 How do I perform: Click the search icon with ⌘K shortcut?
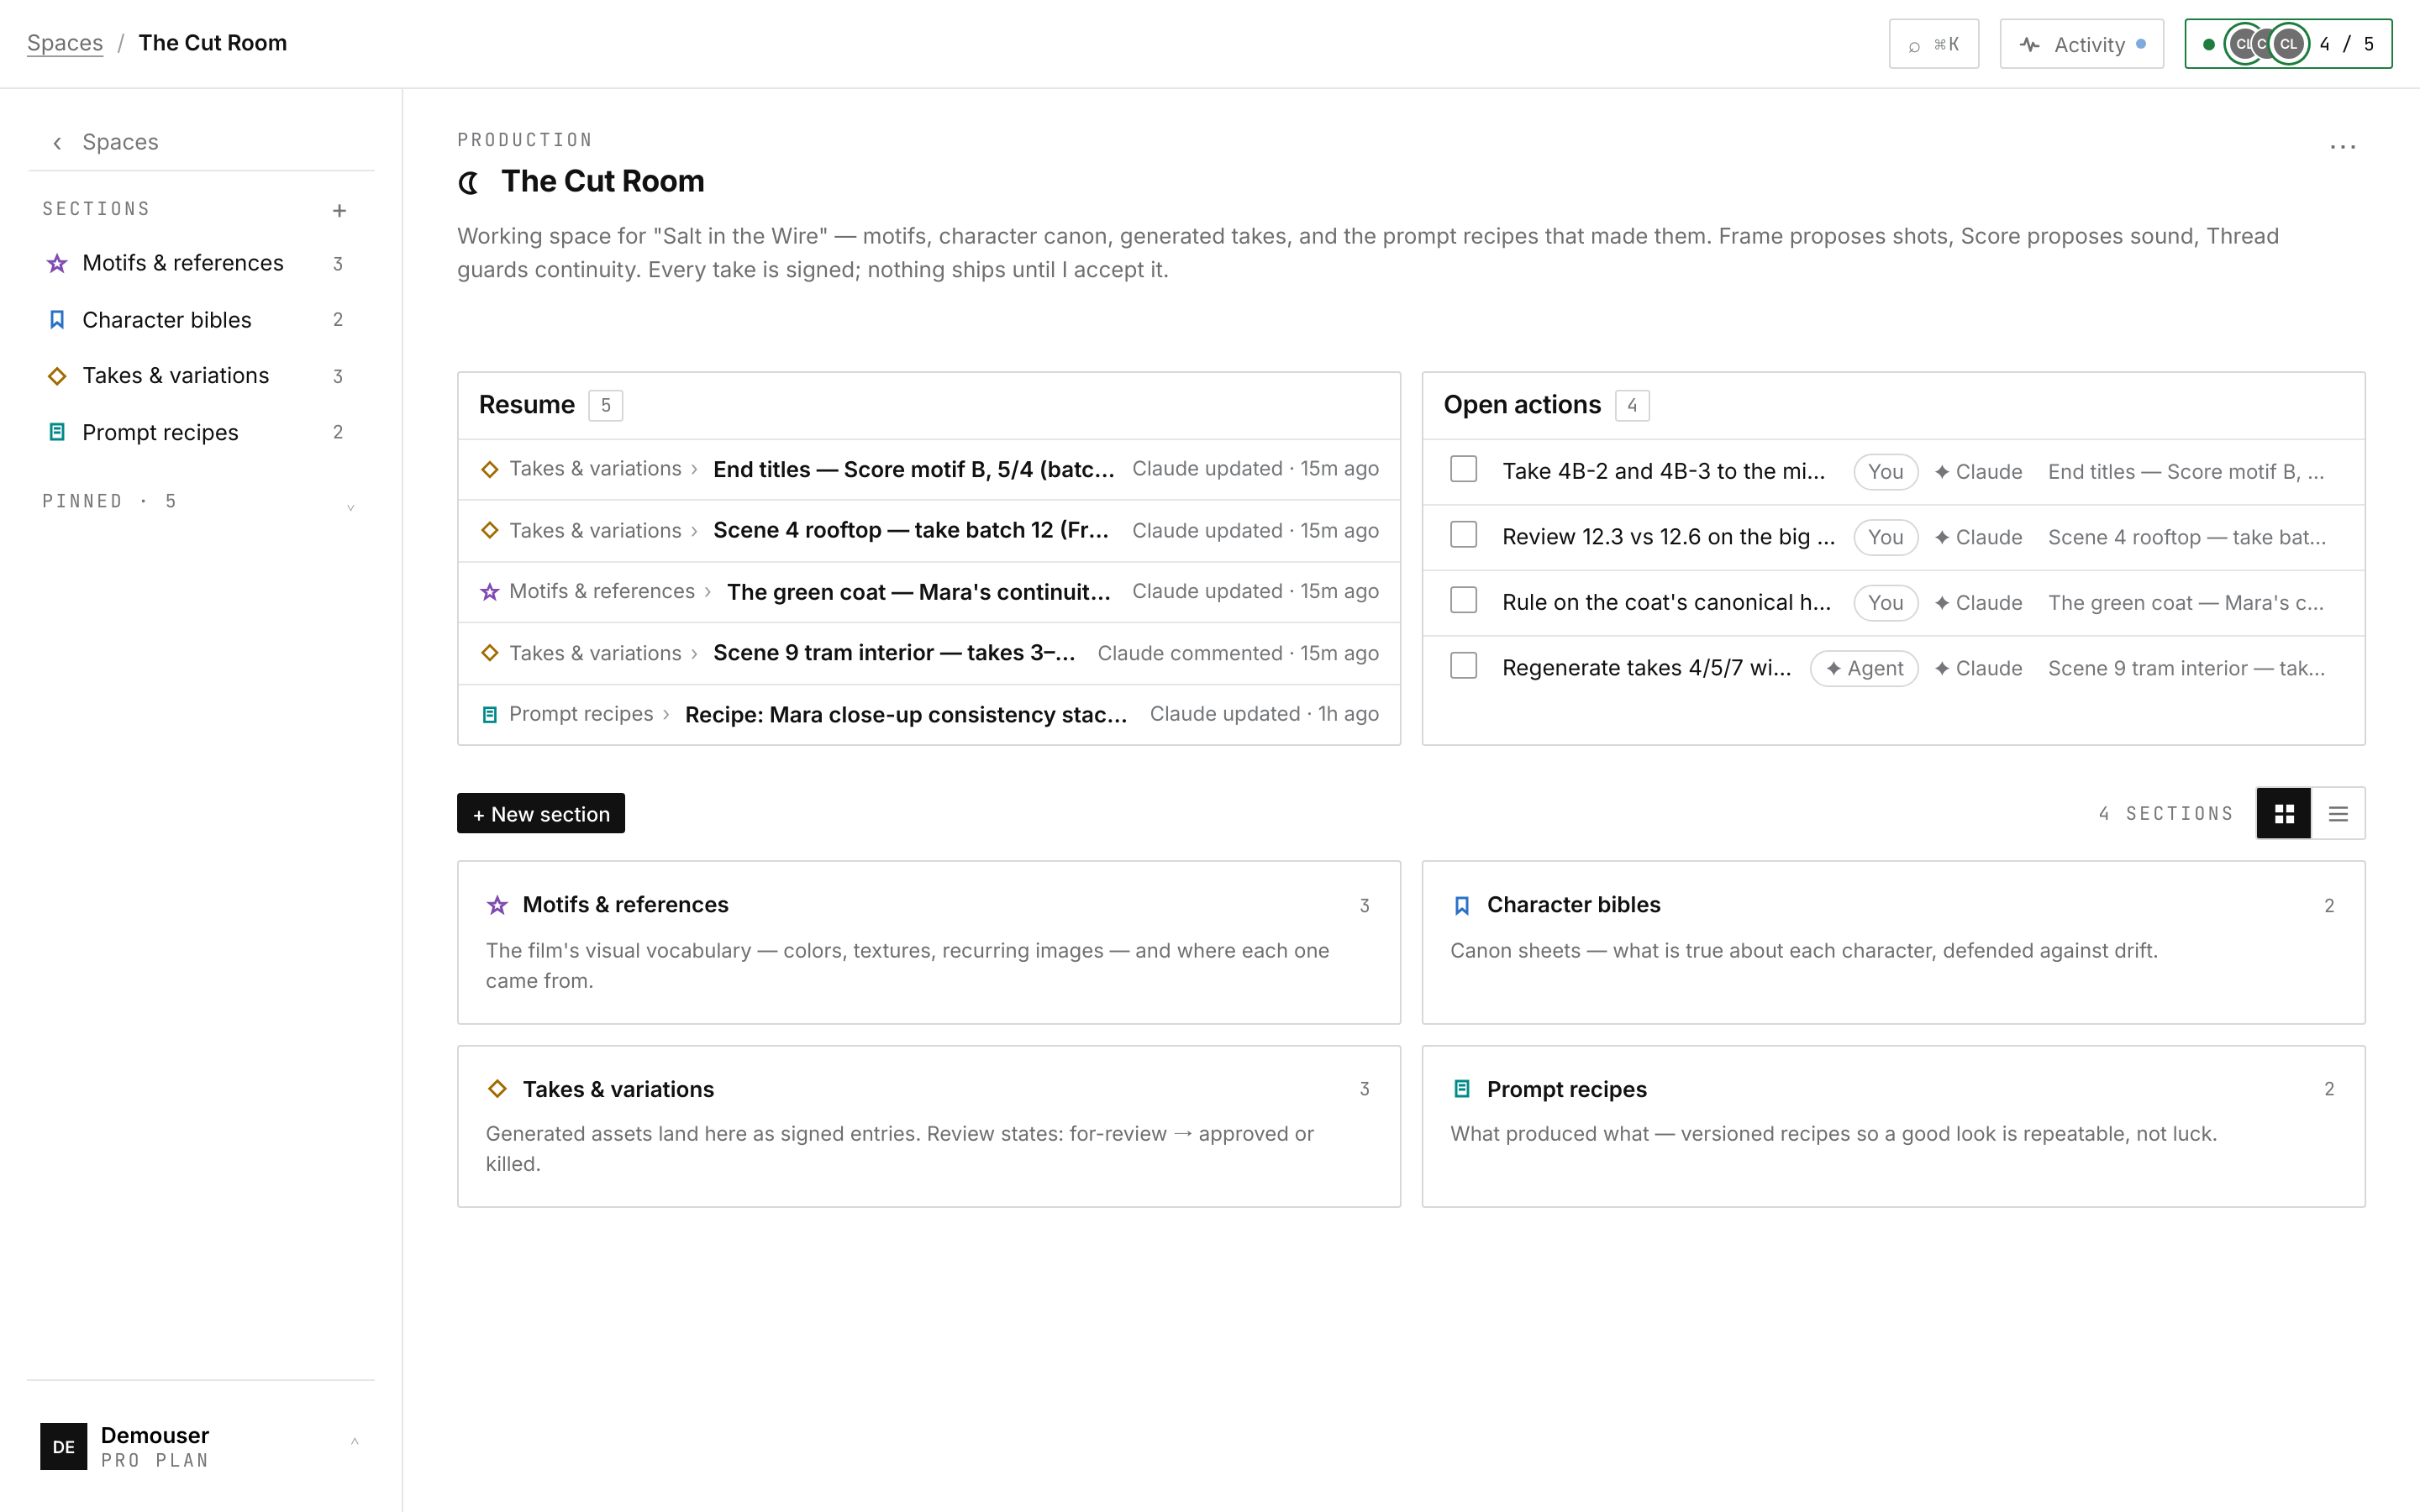click(x=1933, y=44)
